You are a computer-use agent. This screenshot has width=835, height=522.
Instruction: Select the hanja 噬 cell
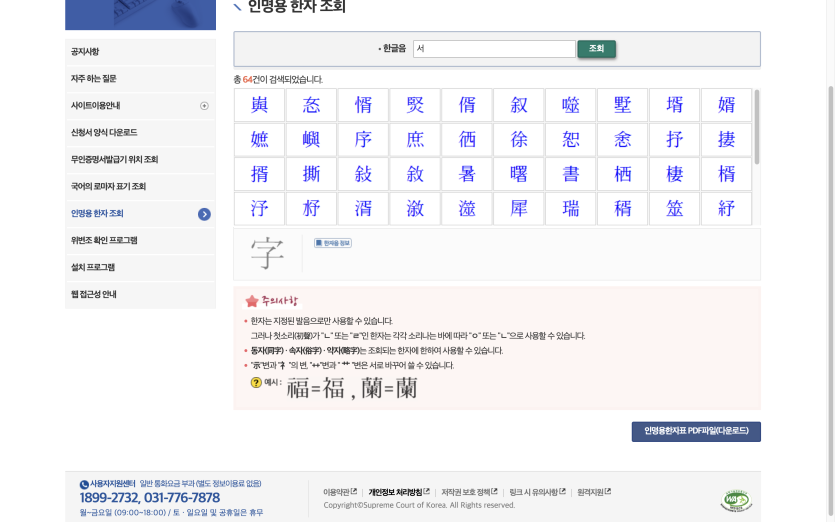click(571, 105)
